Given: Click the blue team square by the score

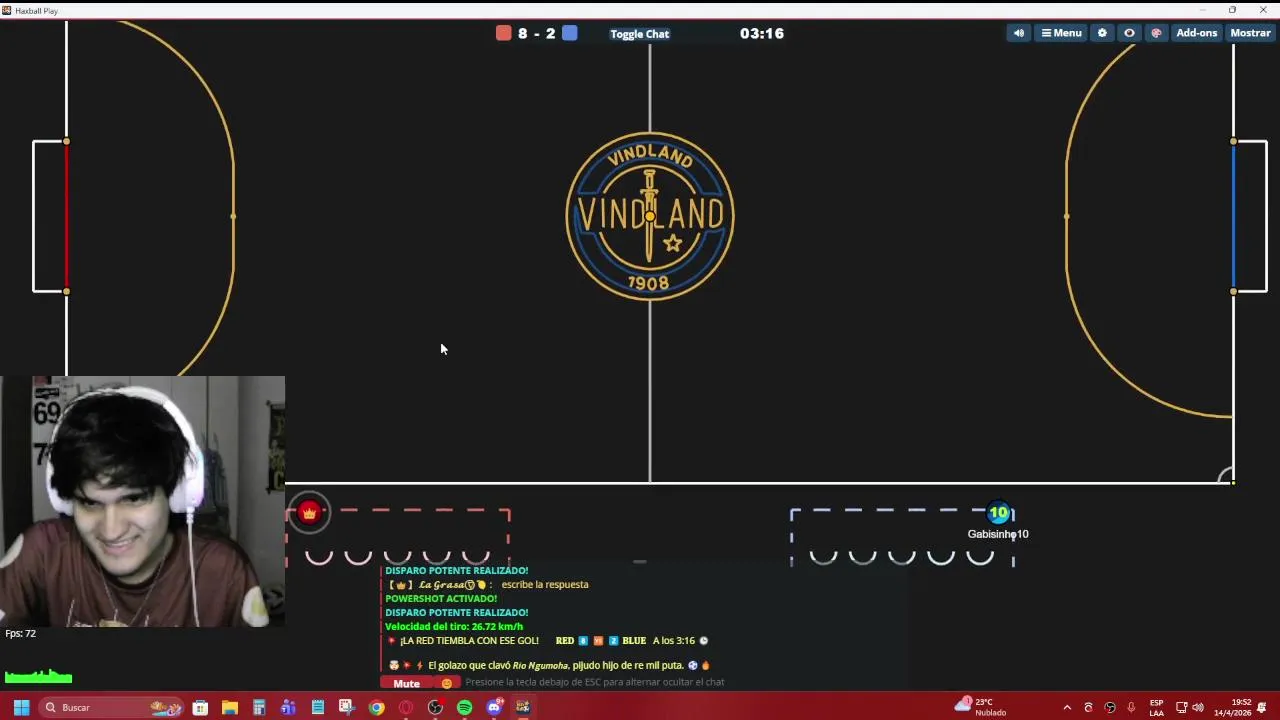Looking at the screenshot, I should 569,33.
